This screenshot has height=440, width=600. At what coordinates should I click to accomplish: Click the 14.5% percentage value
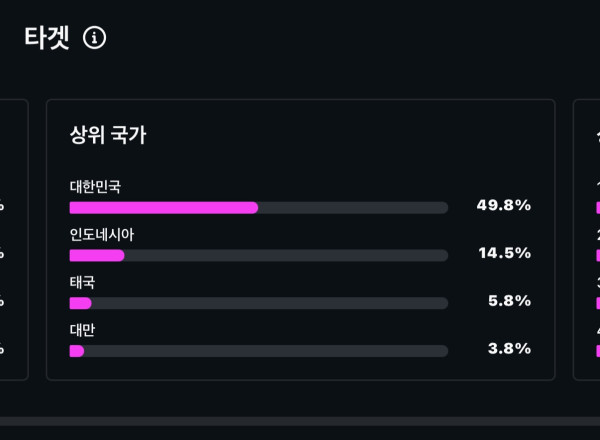click(504, 253)
